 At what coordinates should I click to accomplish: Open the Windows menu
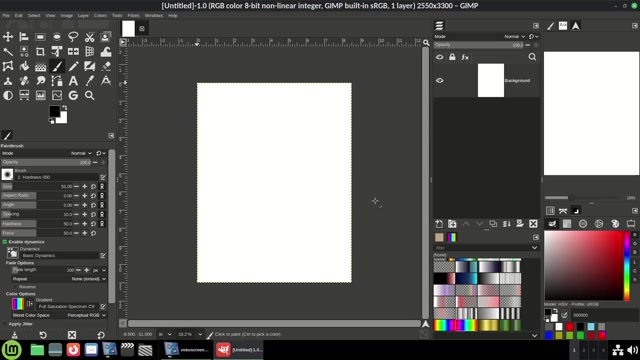tap(153, 16)
